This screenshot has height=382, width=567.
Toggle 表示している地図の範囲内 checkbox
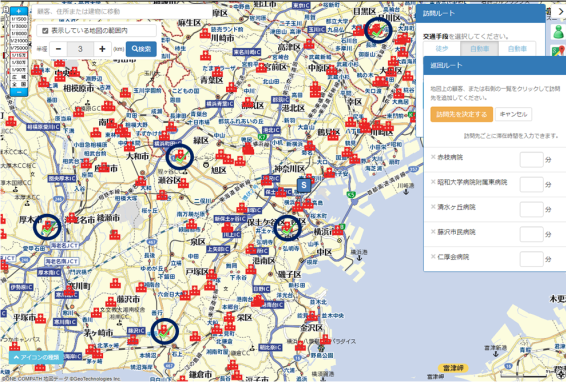click(45, 31)
